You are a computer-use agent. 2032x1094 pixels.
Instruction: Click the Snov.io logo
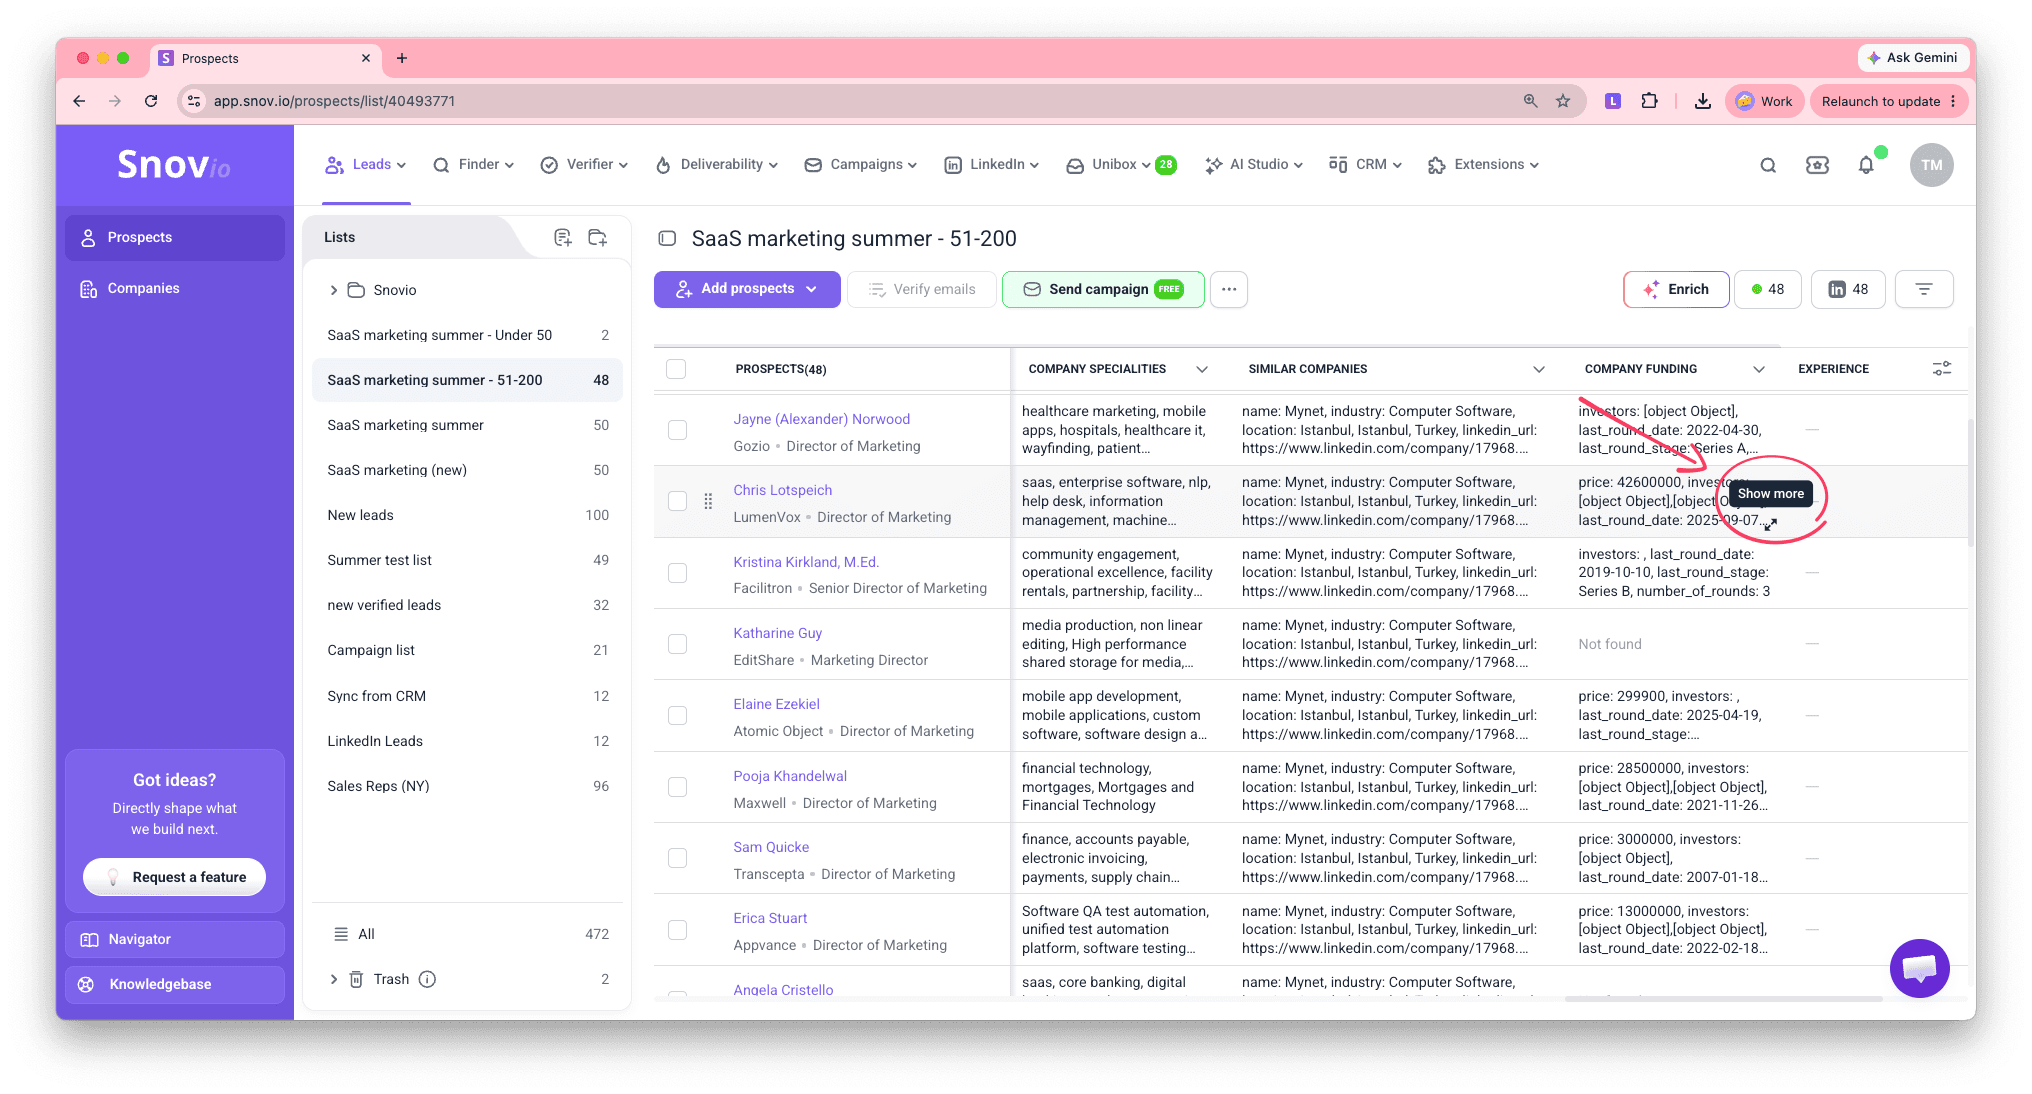click(x=174, y=165)
